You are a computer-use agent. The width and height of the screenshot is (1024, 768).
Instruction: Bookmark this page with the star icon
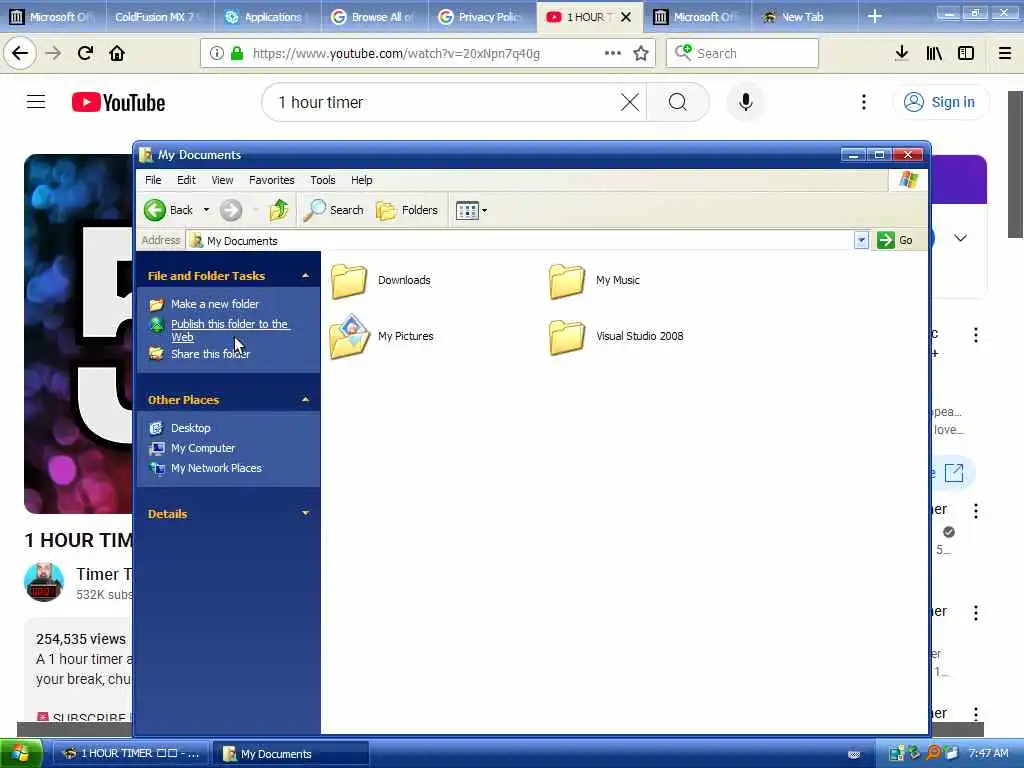(641, 54)
